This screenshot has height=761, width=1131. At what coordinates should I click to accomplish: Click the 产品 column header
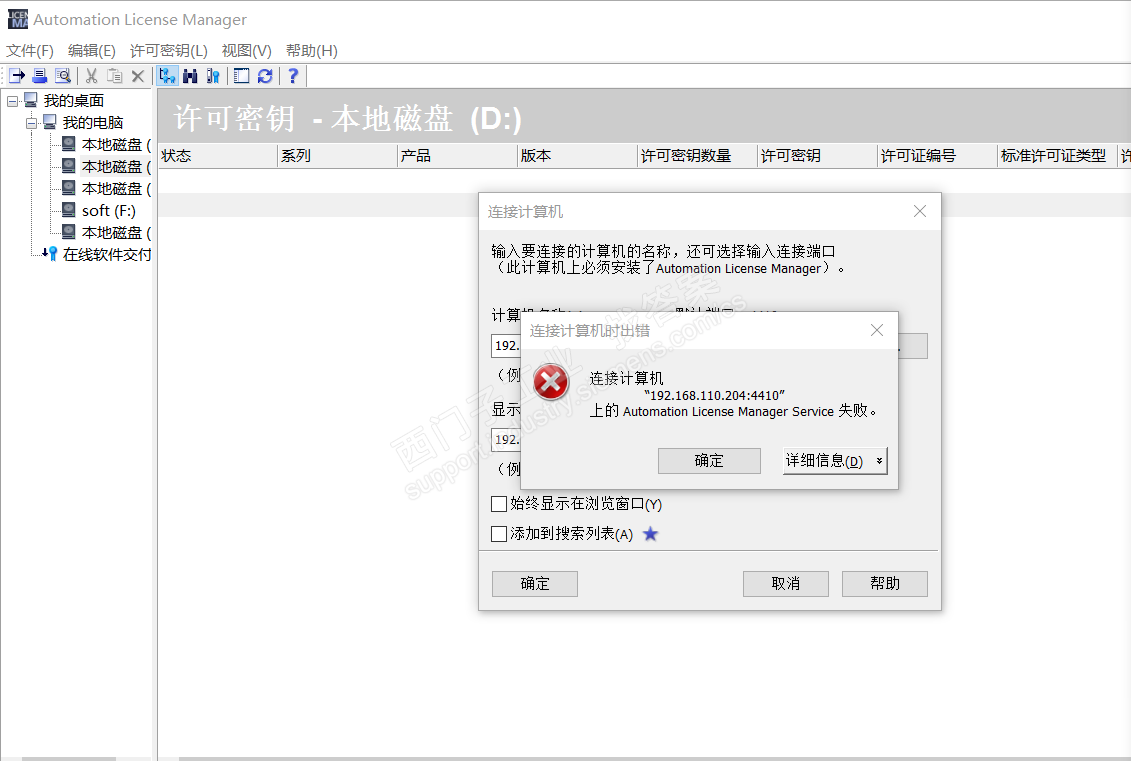coord(457,156)
